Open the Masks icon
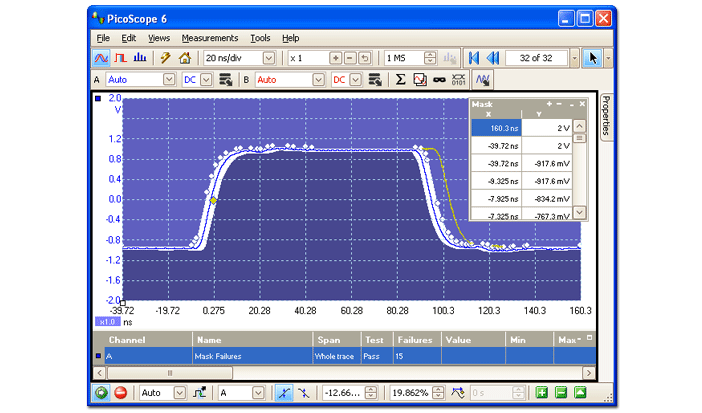This screenshot has width=702, height=413. pyautogui.click(x=439, y=80)
